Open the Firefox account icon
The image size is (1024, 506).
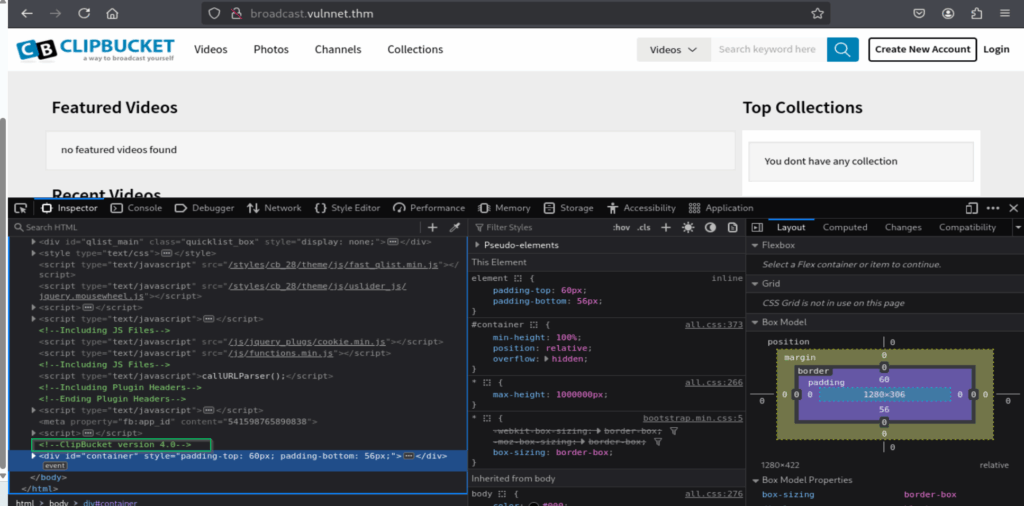point(948,13)
